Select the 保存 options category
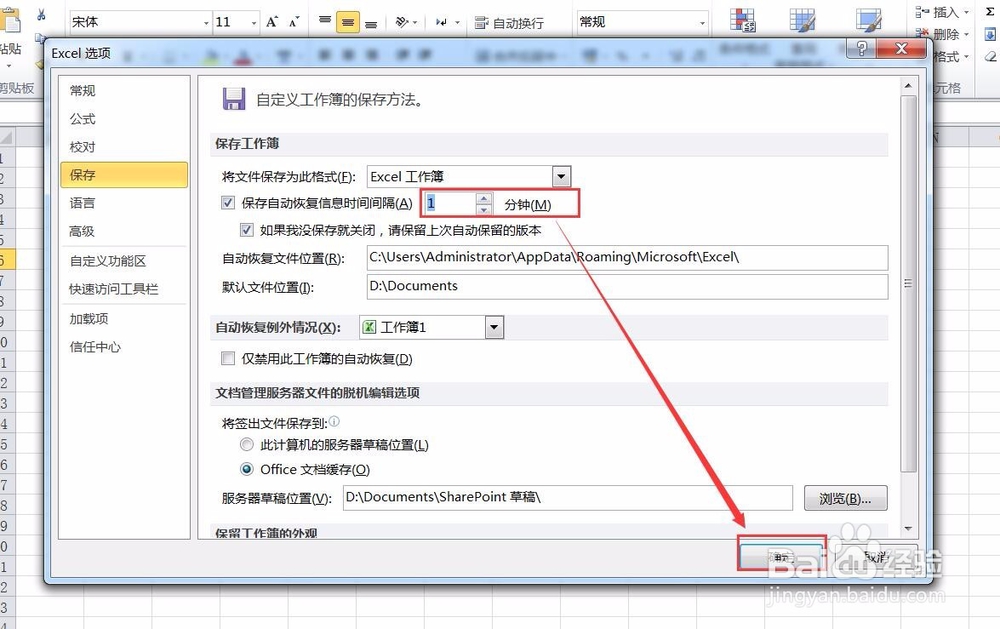 [124, 175]
